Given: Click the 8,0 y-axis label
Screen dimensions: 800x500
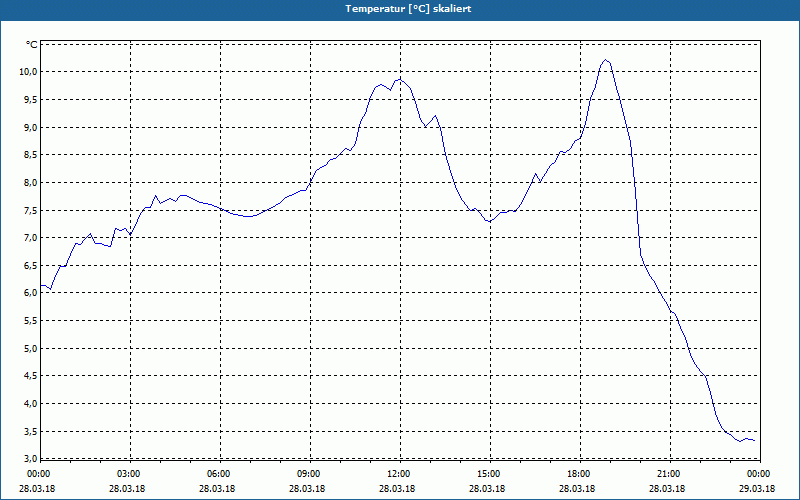Looking at the screenshot, I should click(31, 183).
